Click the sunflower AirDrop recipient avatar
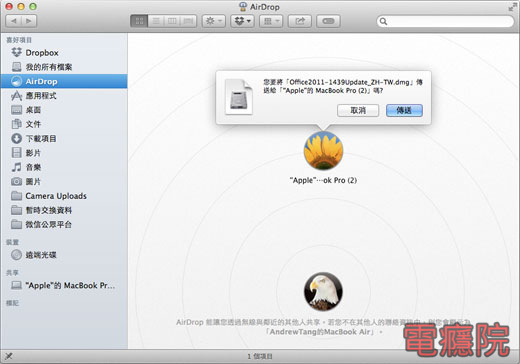This screenshot has height=364, width=520. pos(323,151)
